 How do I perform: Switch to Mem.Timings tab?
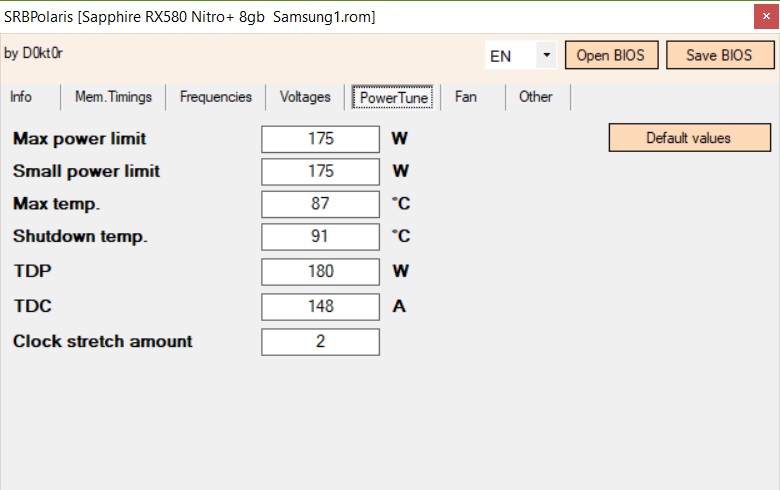[x=113, y=97]
